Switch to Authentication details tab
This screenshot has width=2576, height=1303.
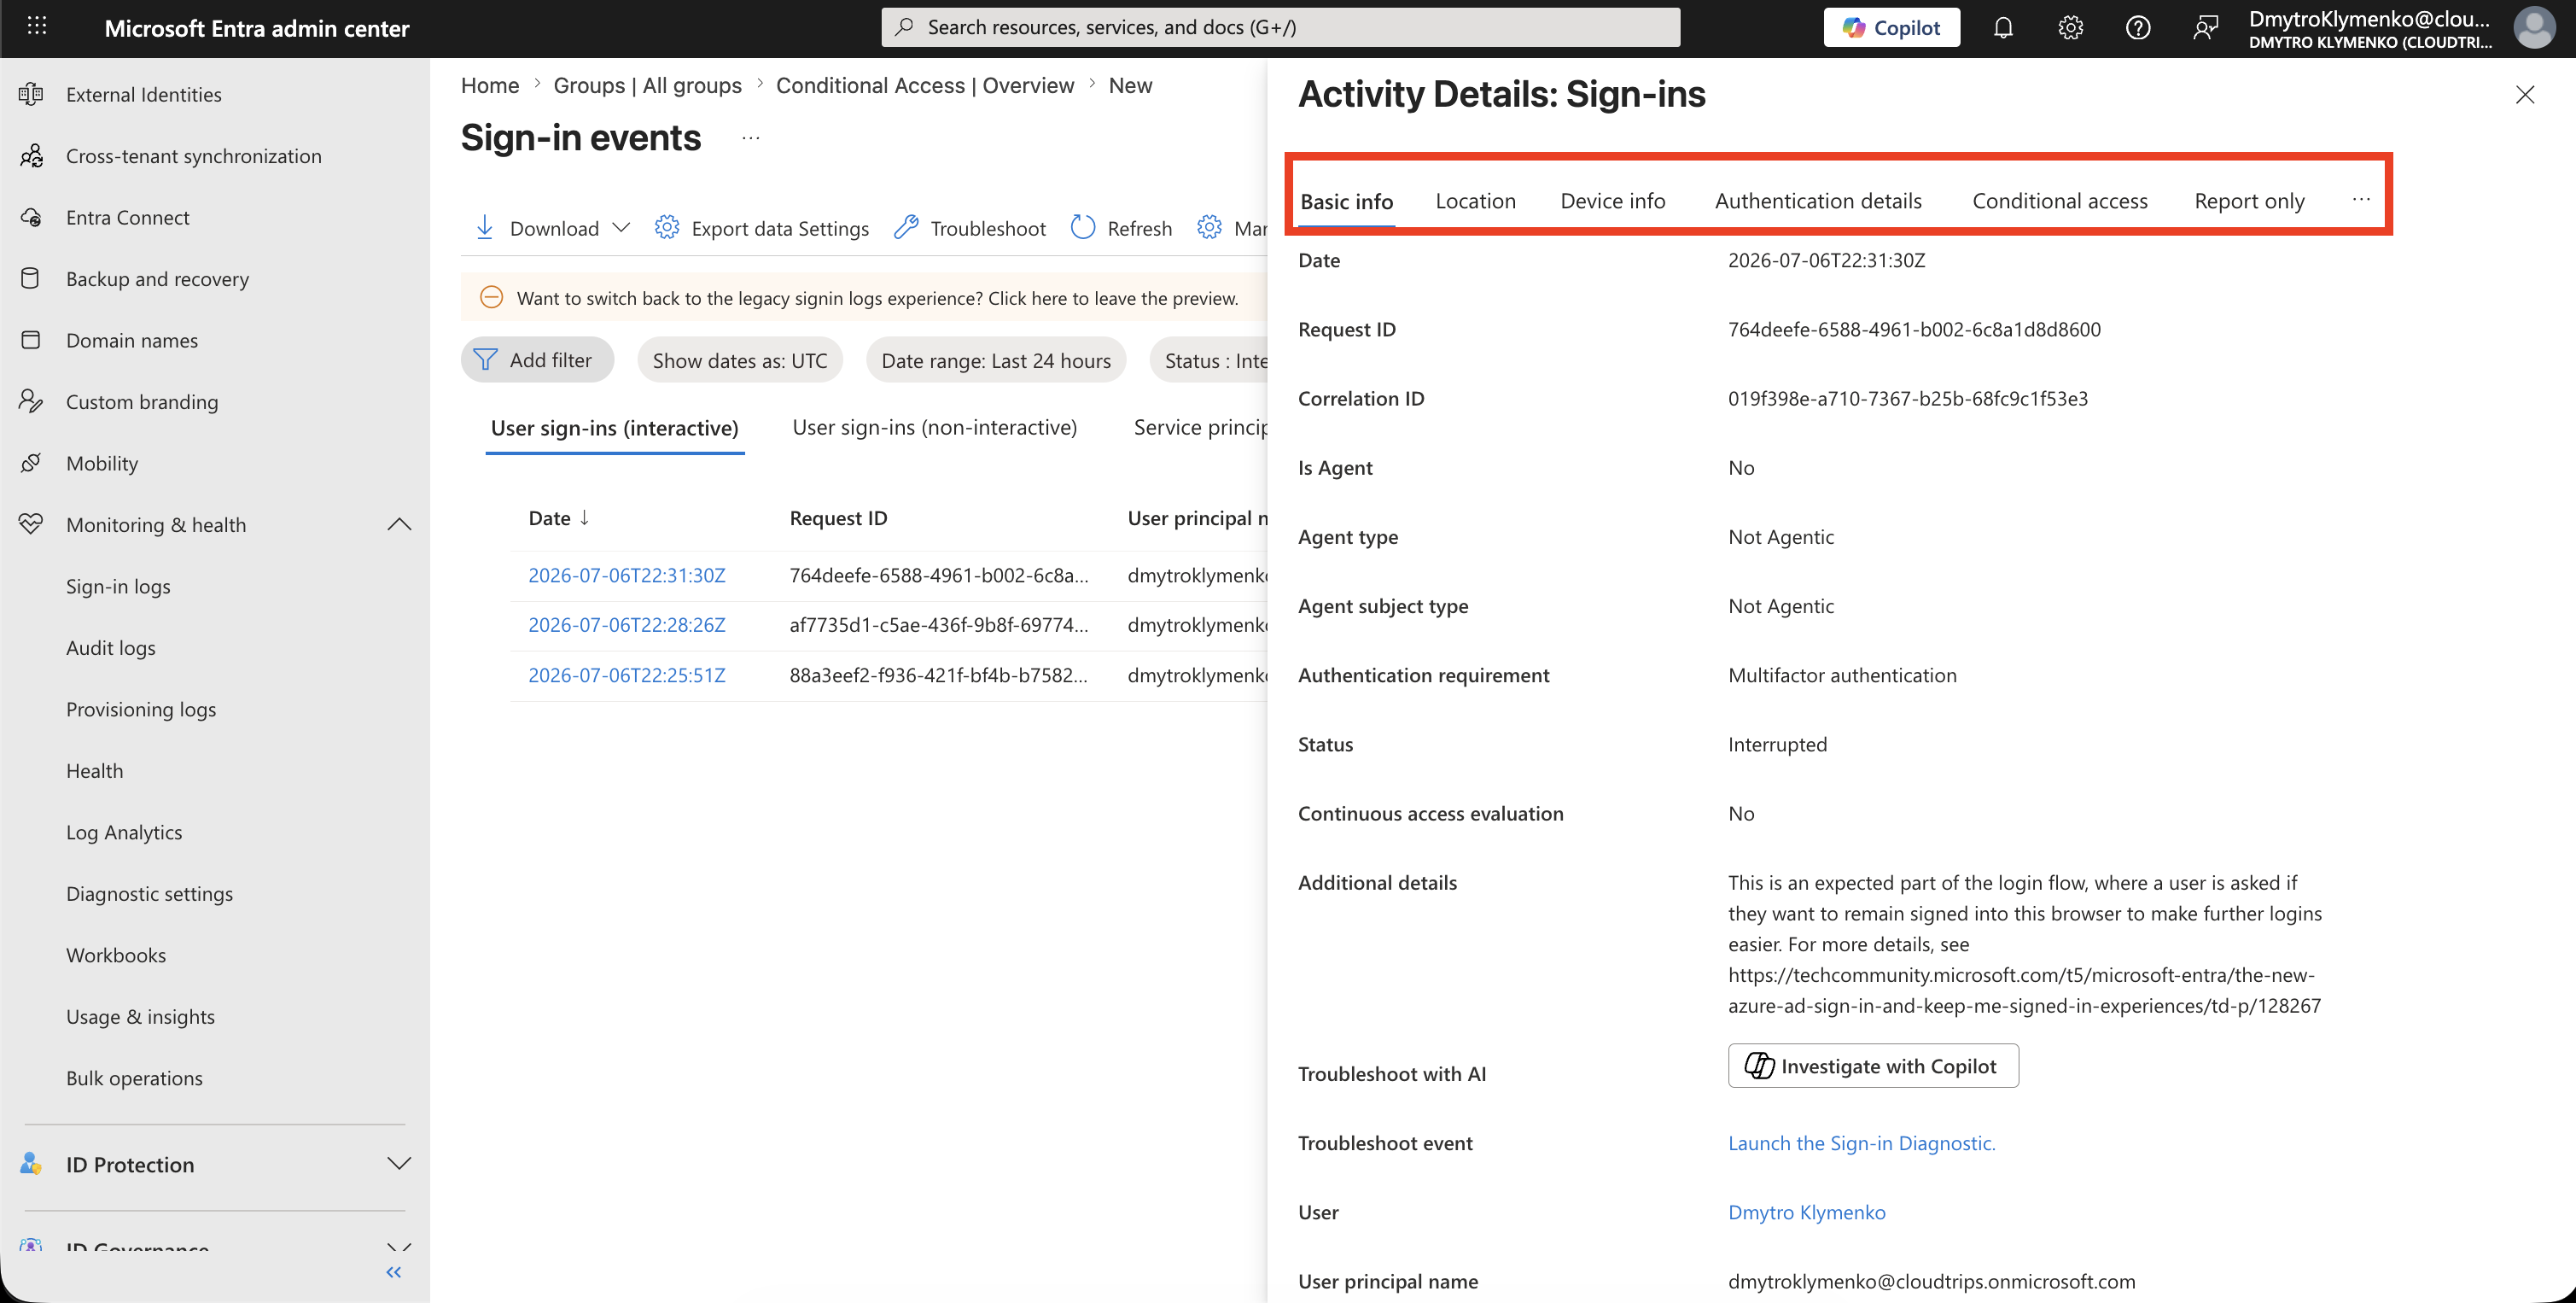(1818, 201)
